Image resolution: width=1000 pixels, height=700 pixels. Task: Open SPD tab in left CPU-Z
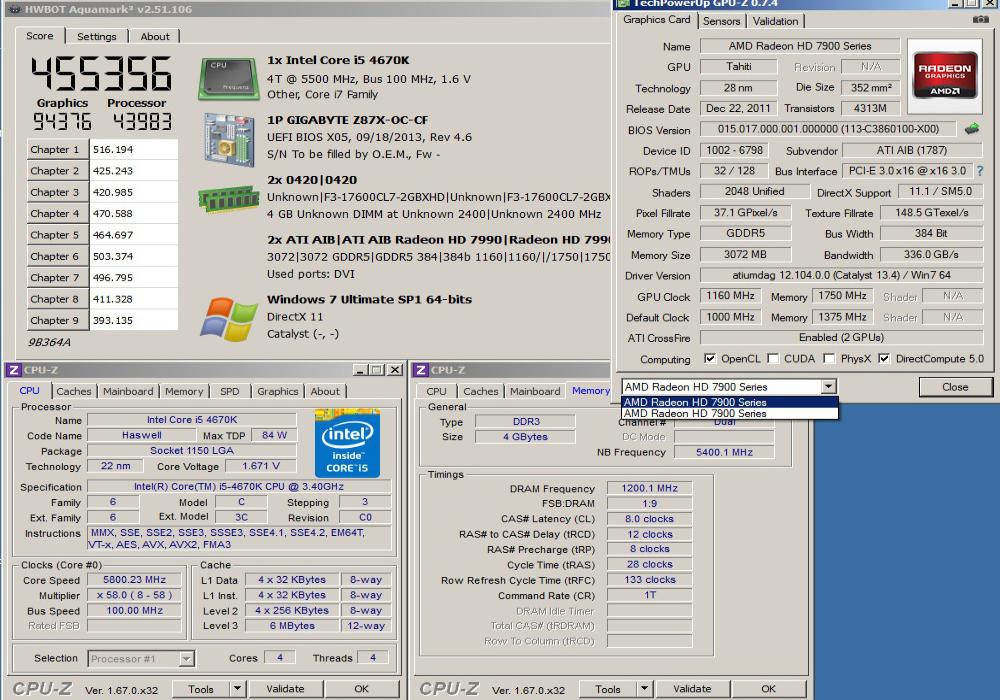(x=230, y=391)
